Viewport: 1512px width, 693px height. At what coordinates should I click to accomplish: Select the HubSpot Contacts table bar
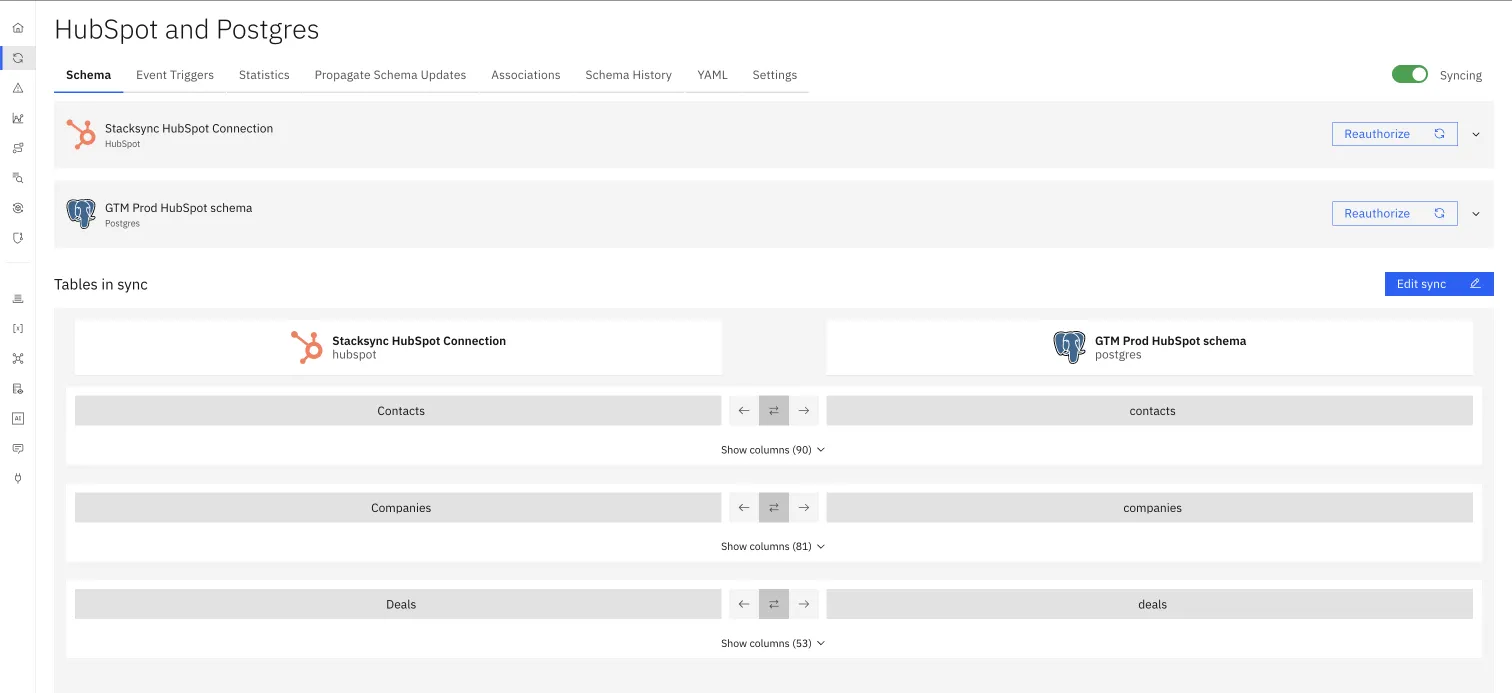tap(398, 411)
